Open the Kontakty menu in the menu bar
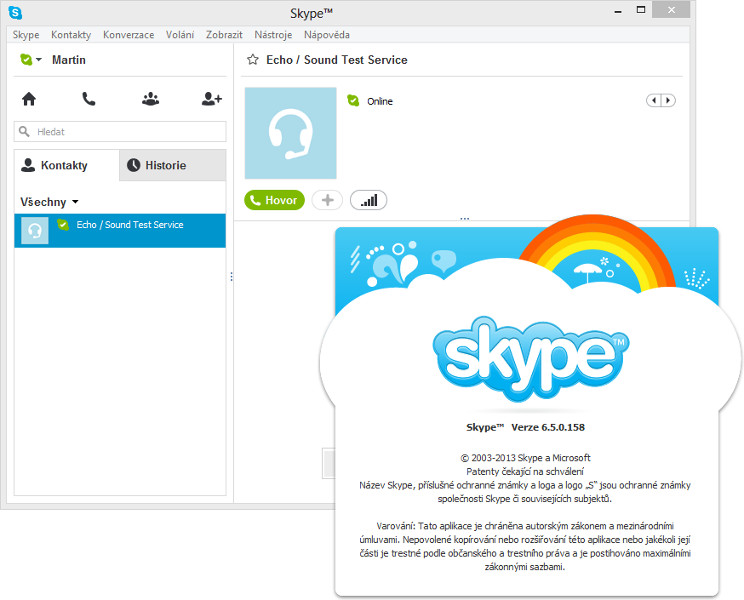Image resolution: width=744 pixels, height=600 pixels. tap(71, 35)
